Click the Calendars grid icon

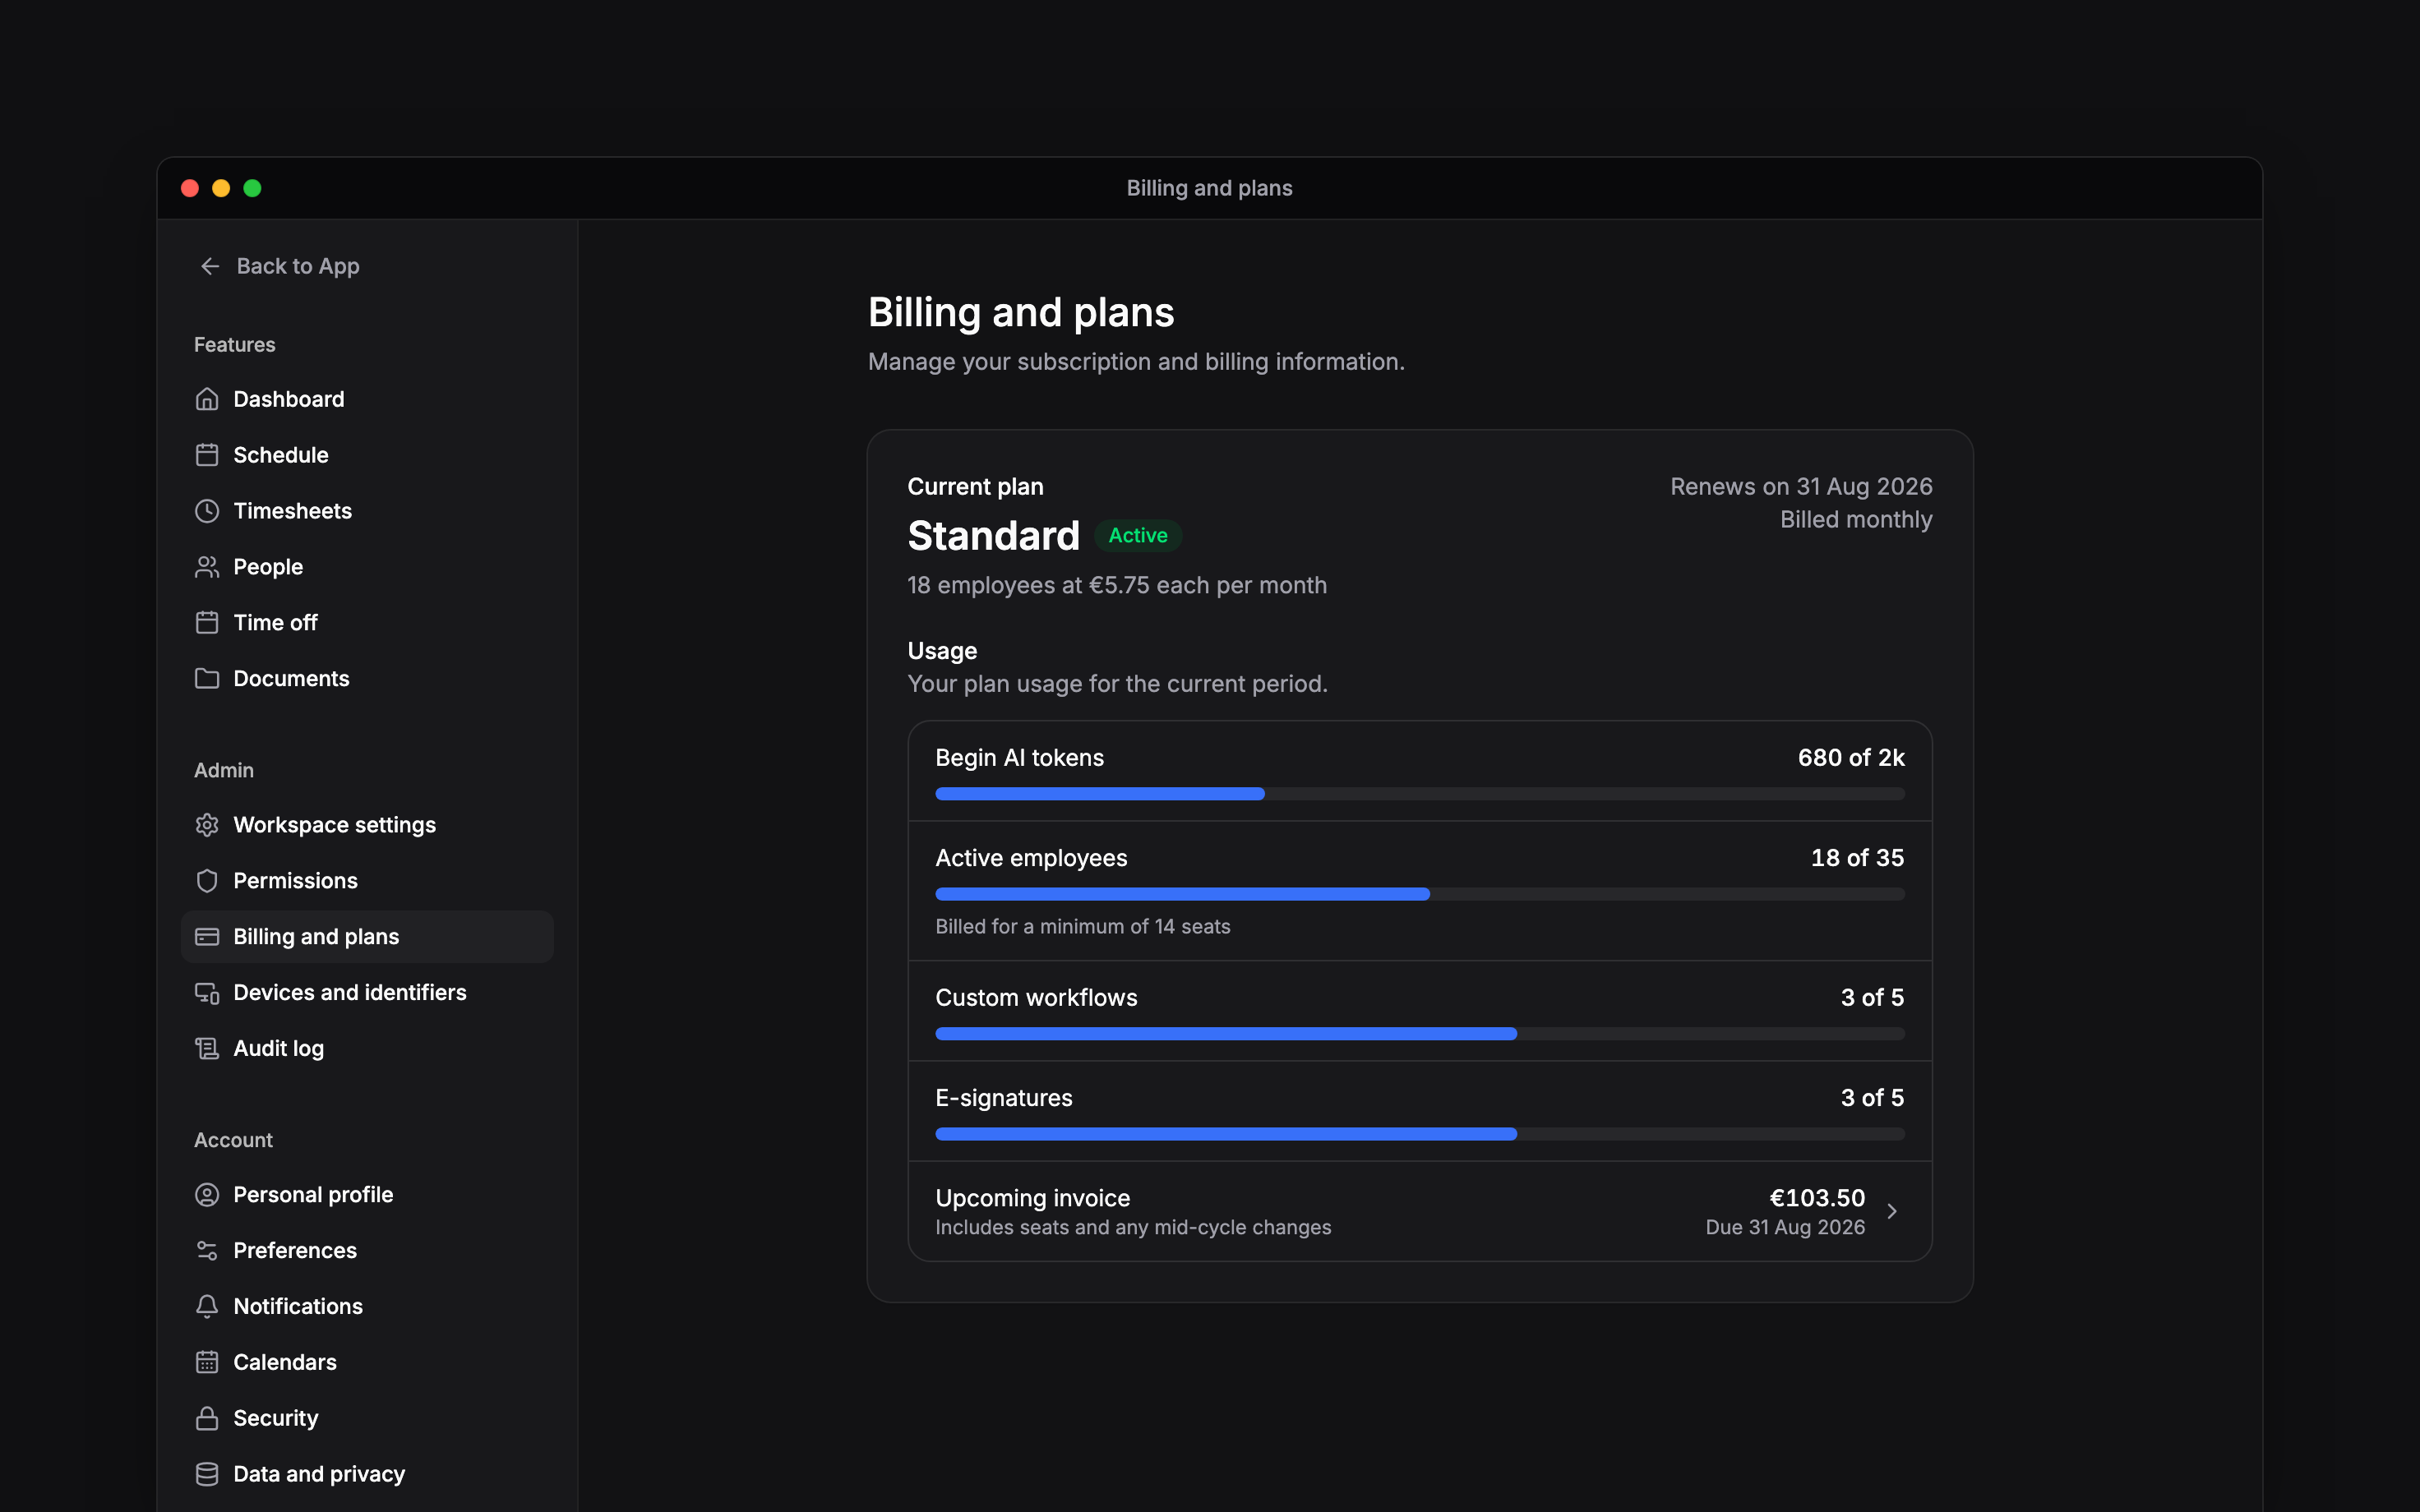pos(207,1362)
